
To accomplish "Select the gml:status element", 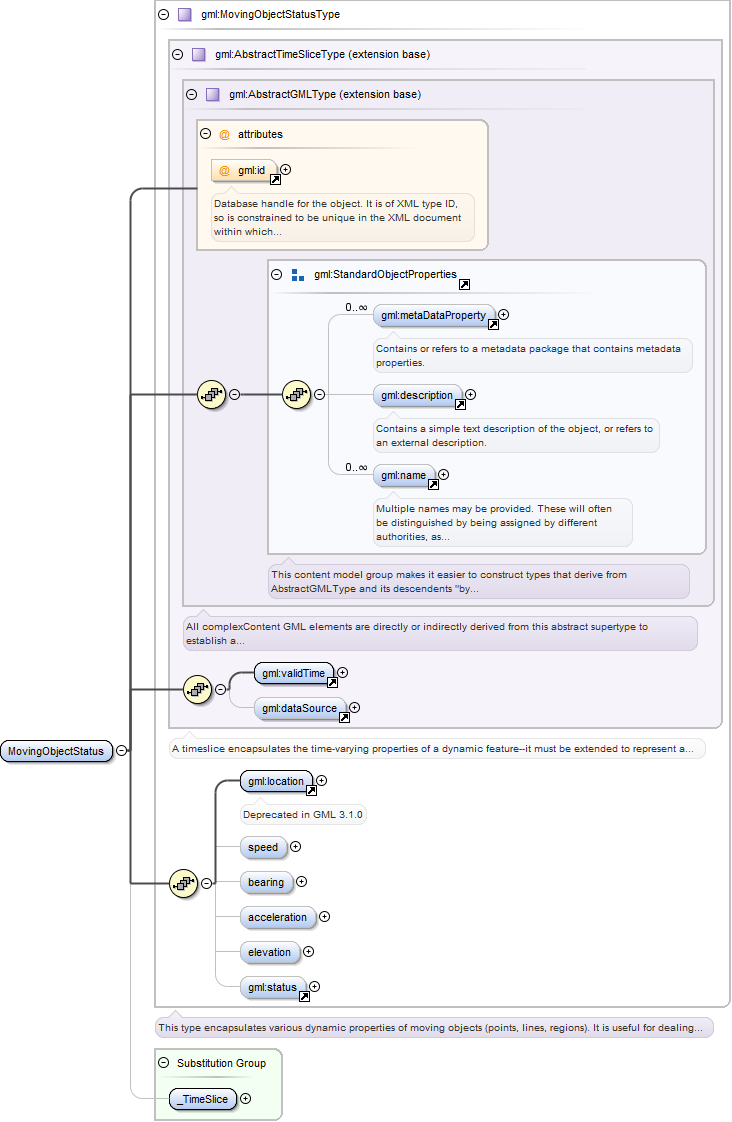I will [273, 987].
